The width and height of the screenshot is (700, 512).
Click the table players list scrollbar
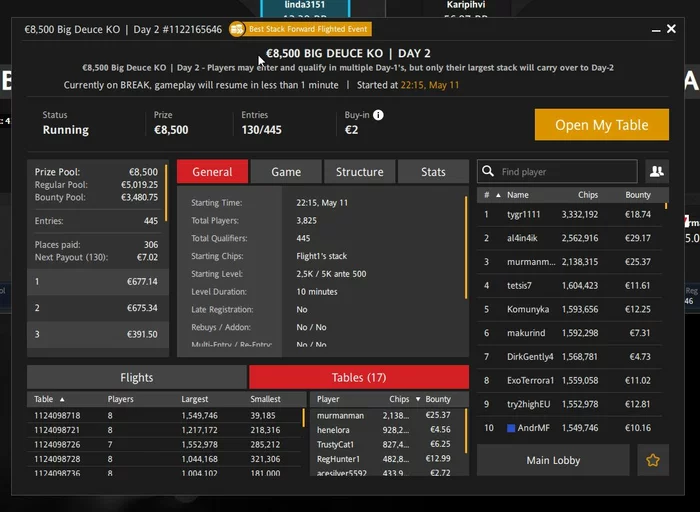pos(466,431)
